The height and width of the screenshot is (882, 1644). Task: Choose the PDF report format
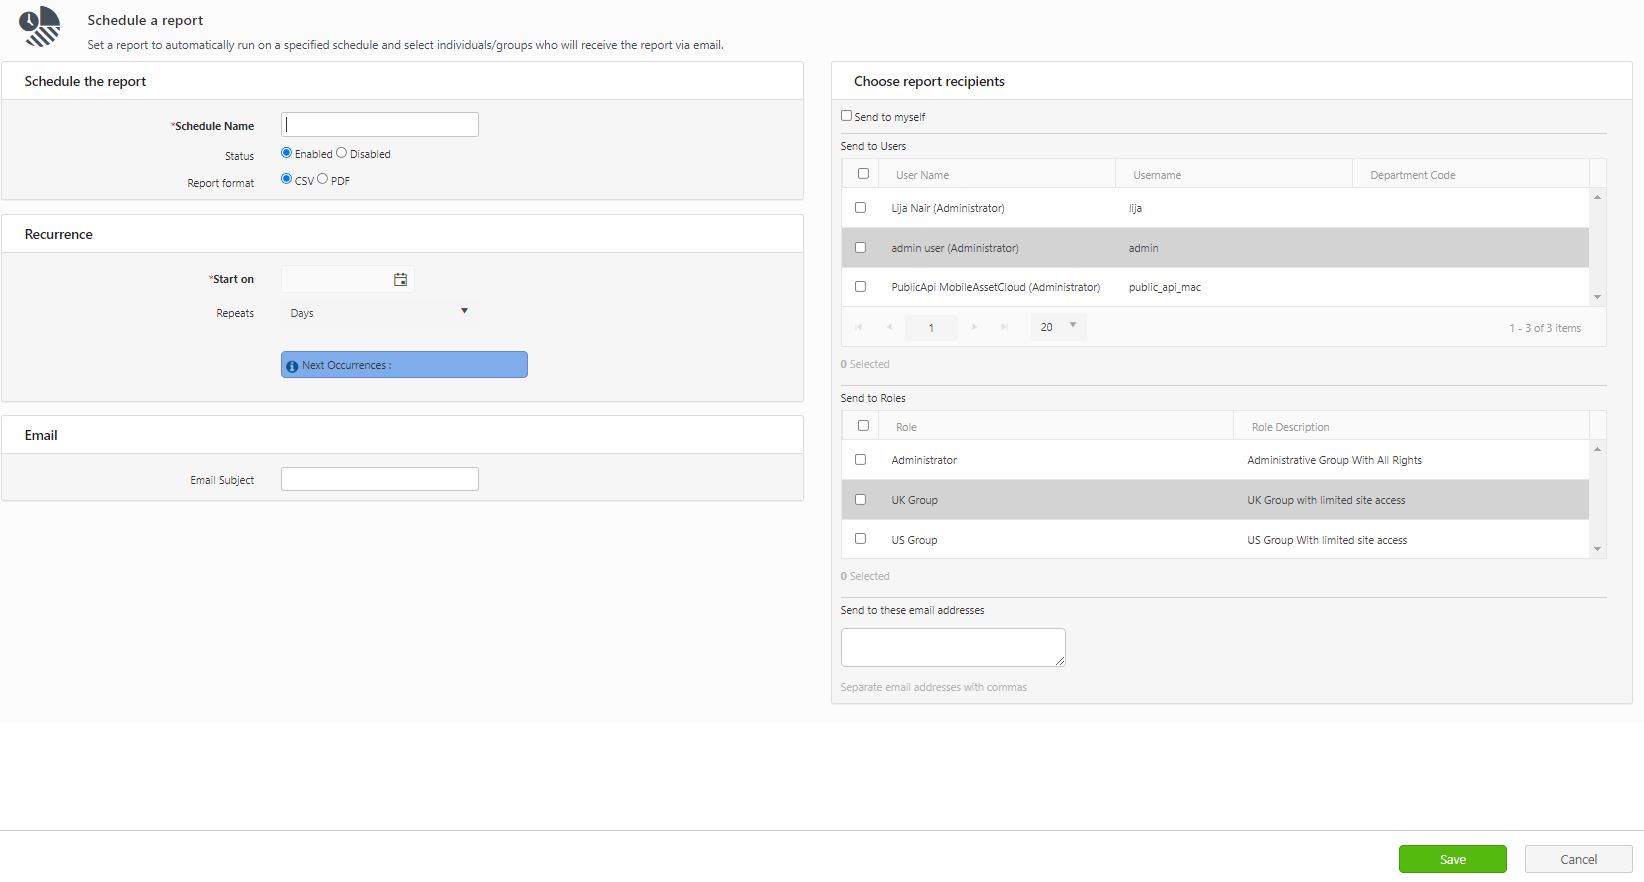pyautogui.click(x=322, y=179)
